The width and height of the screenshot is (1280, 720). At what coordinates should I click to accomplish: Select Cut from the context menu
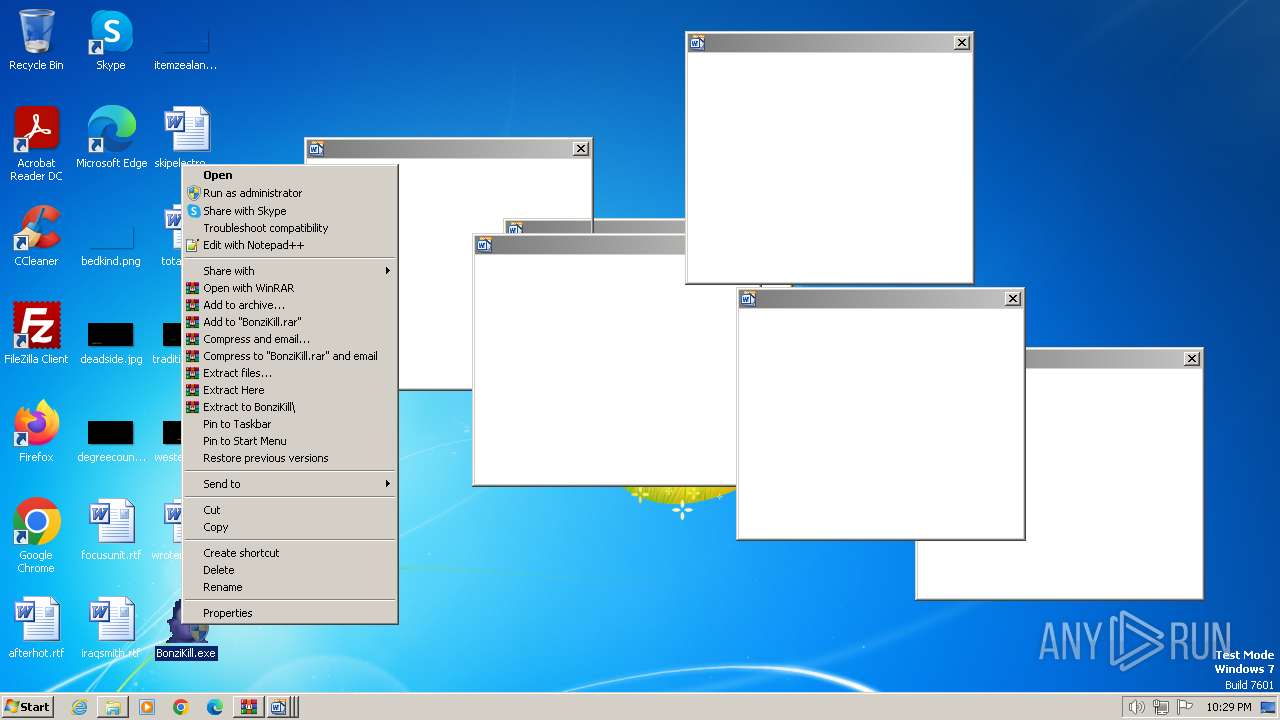[290, 510]
